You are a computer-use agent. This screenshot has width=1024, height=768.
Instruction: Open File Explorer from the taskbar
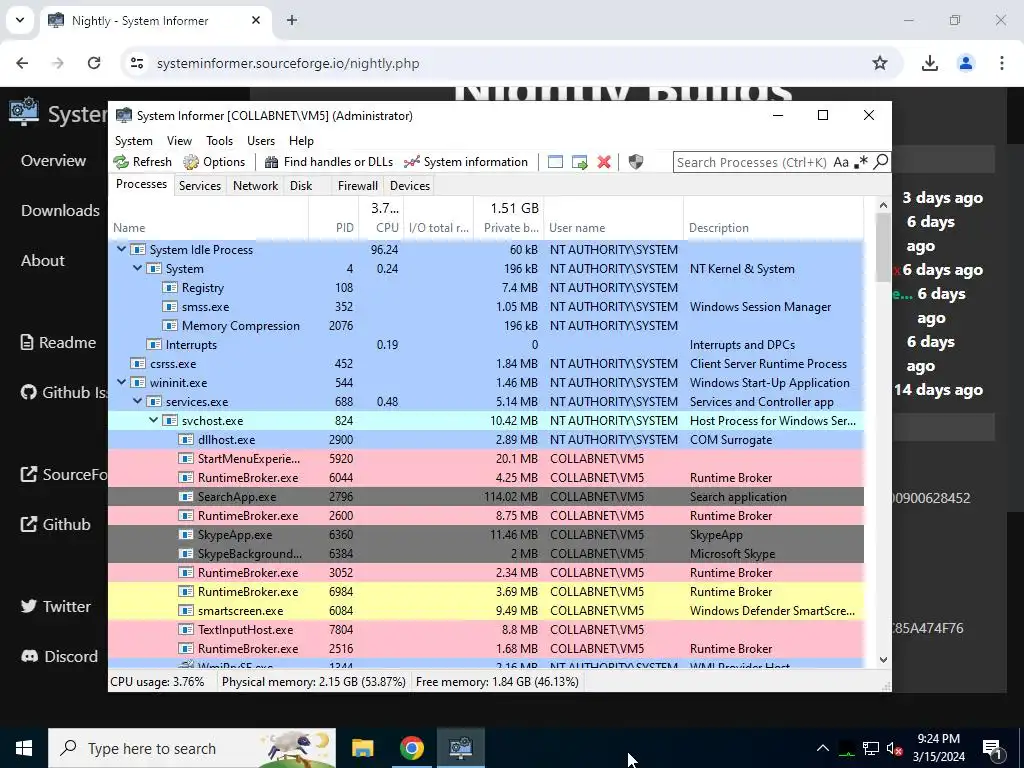pyautogui.click(x=362, y=748)
